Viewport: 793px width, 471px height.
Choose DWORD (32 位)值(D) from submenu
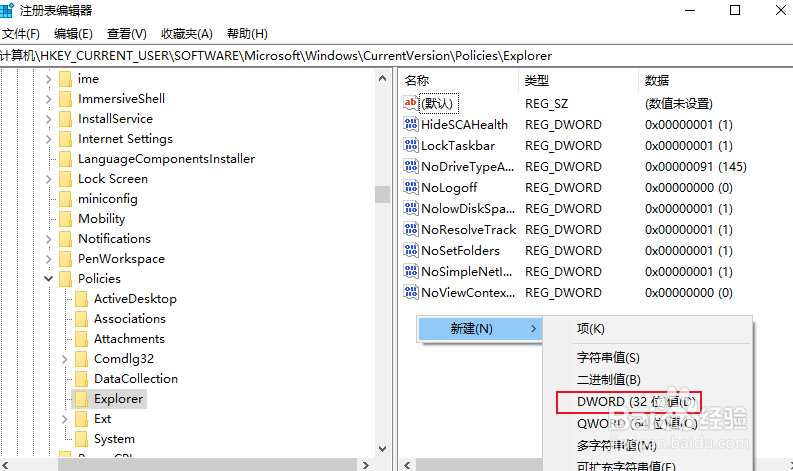(x=636, y=402)
